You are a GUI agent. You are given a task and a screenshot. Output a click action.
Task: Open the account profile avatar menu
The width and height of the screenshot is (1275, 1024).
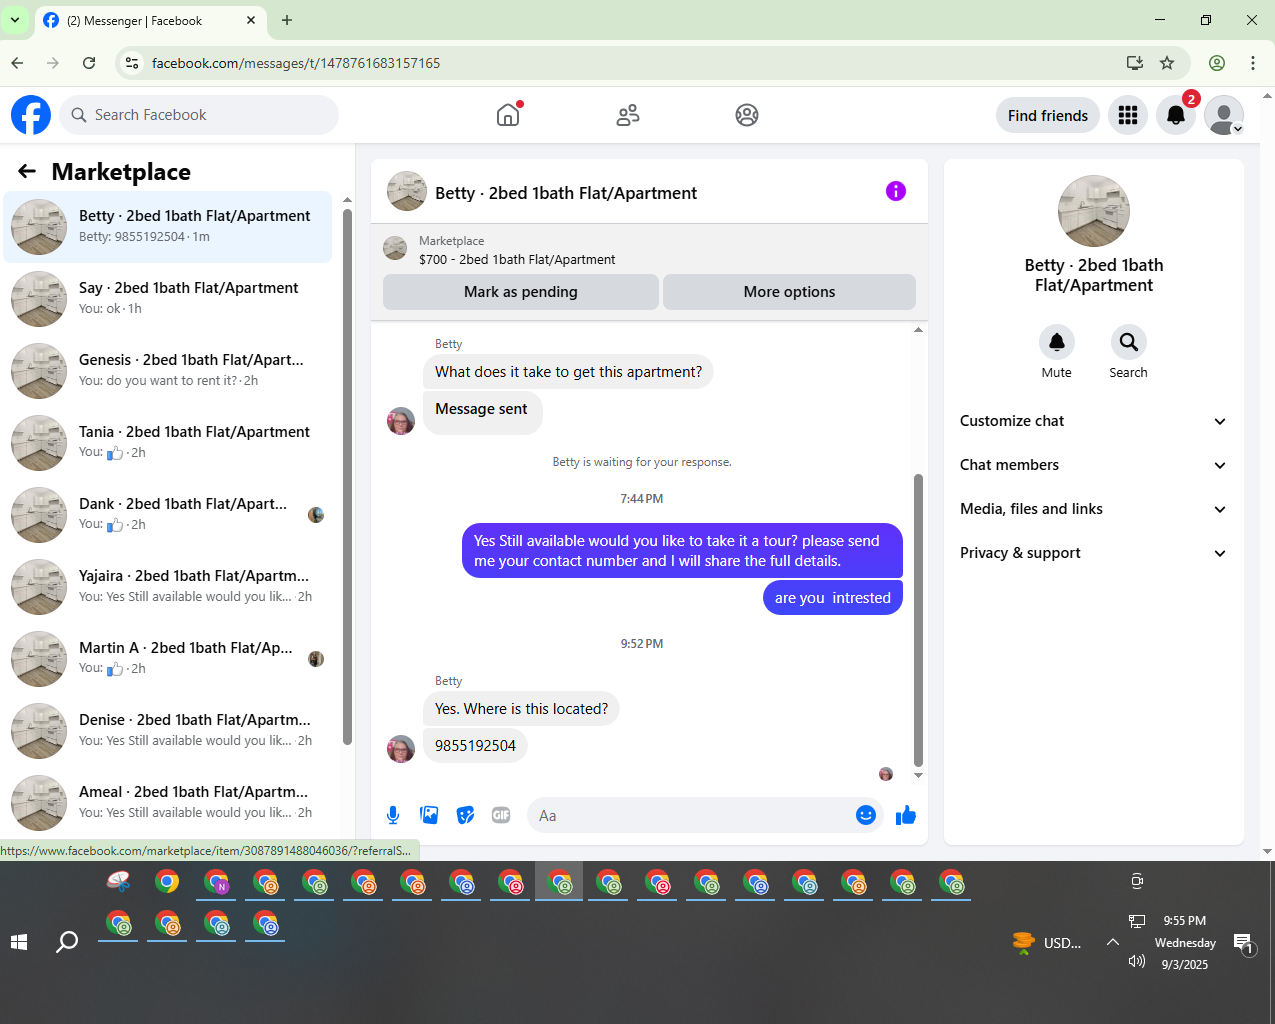coord(1224,115)
